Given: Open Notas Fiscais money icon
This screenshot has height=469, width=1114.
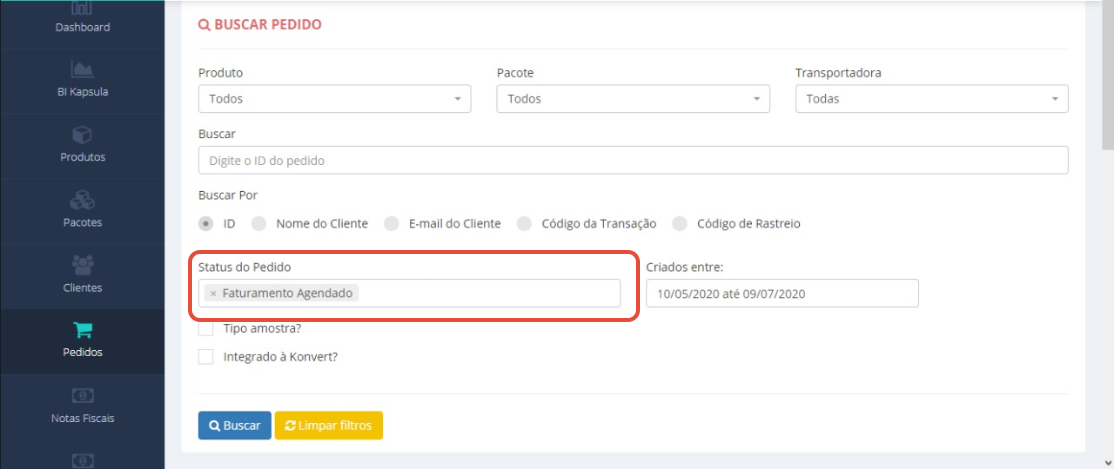Looking at the screenshot, I should [82, 395].
